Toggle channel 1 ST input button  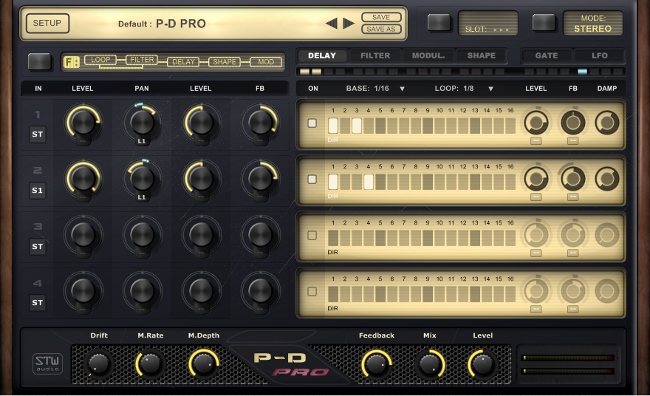coord(37,134)
